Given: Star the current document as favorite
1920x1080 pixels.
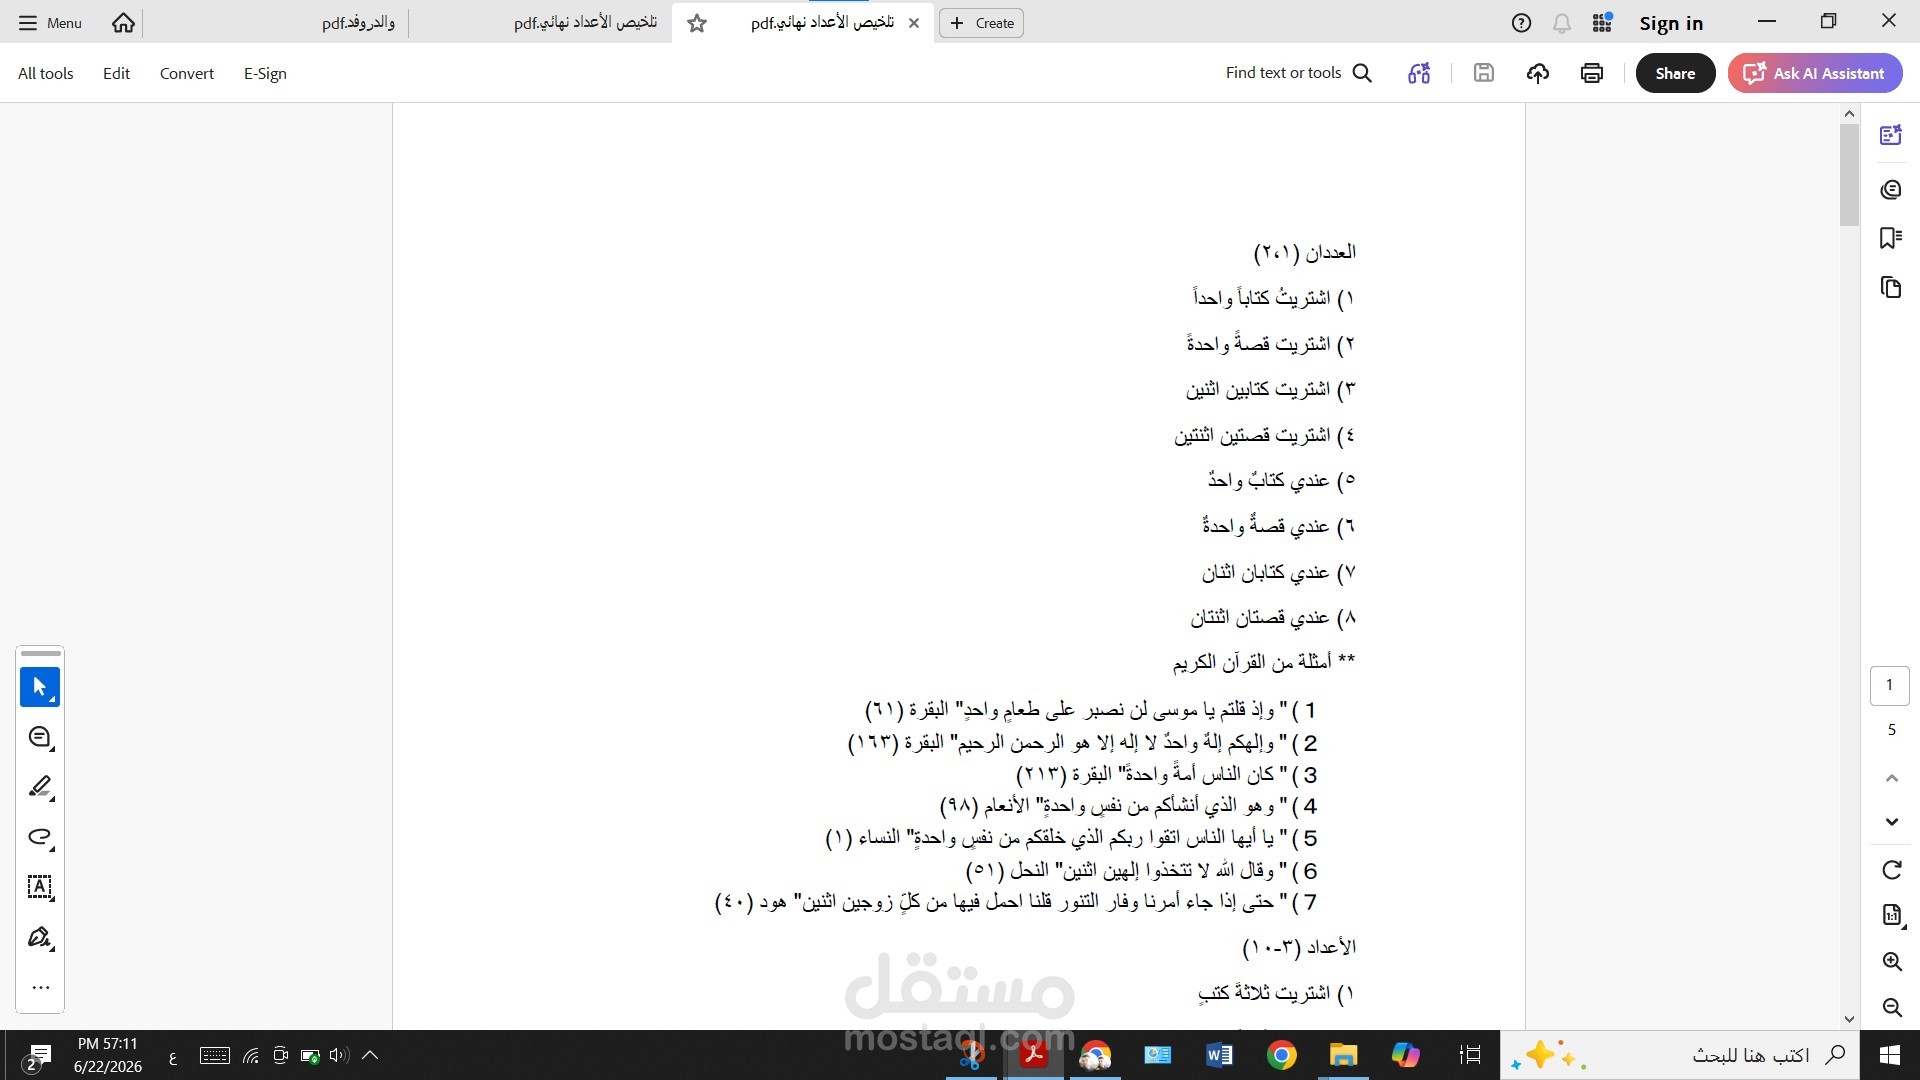Looking at the screenshot, I should pos(697,23).
